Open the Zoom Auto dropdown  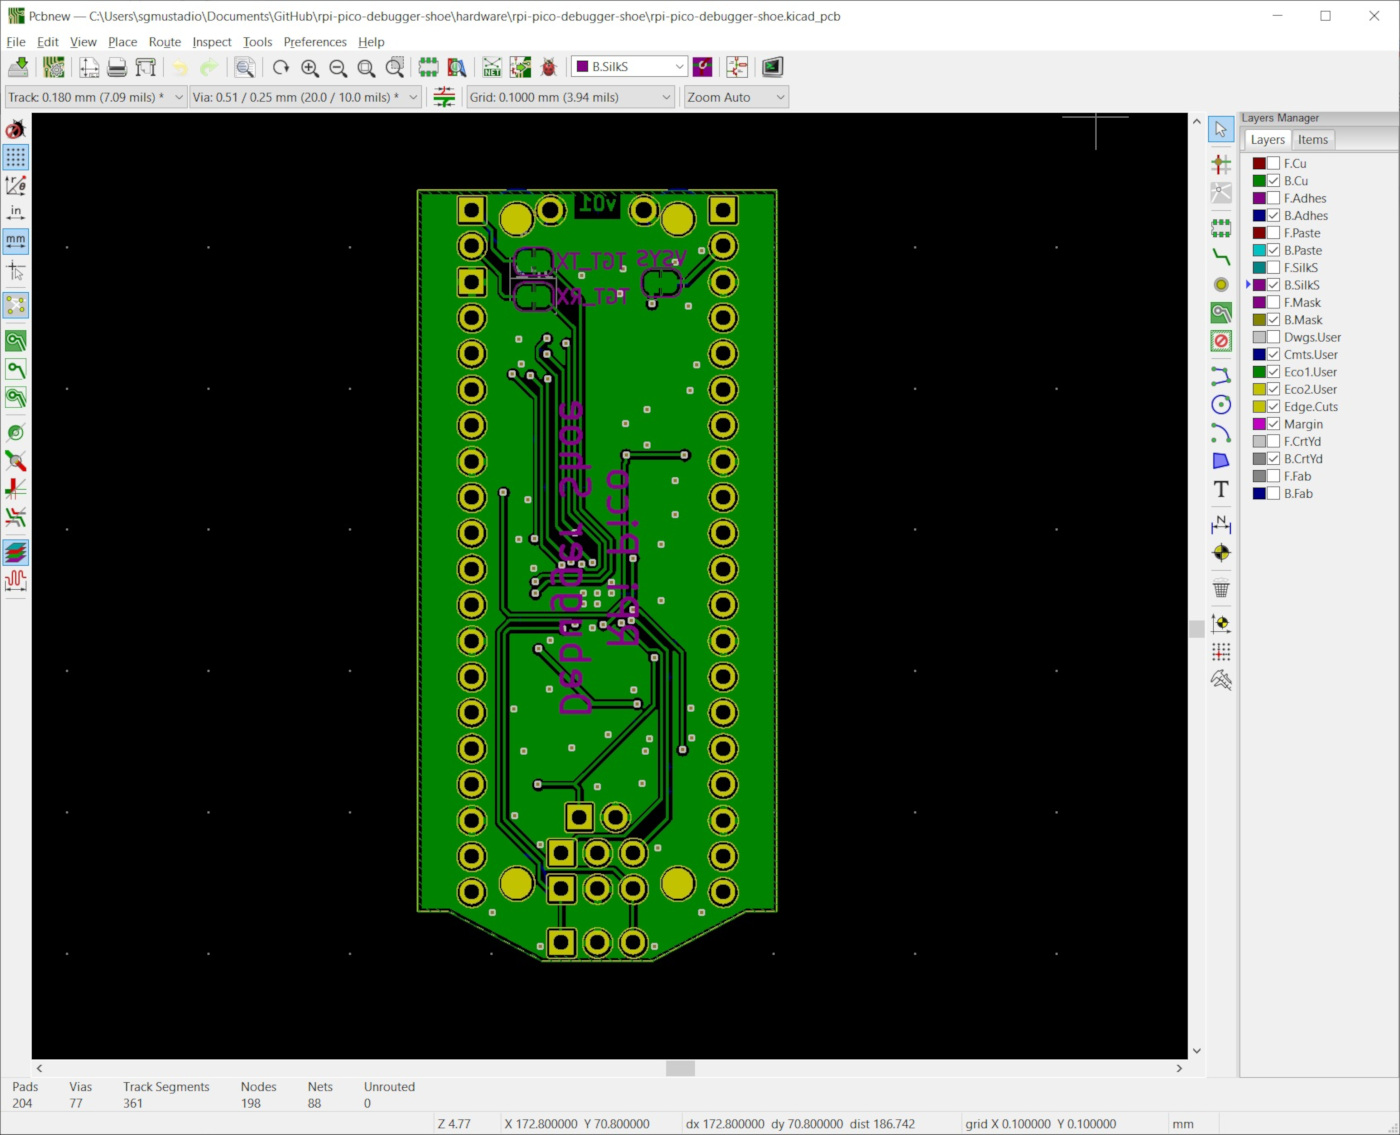[736, 97]
